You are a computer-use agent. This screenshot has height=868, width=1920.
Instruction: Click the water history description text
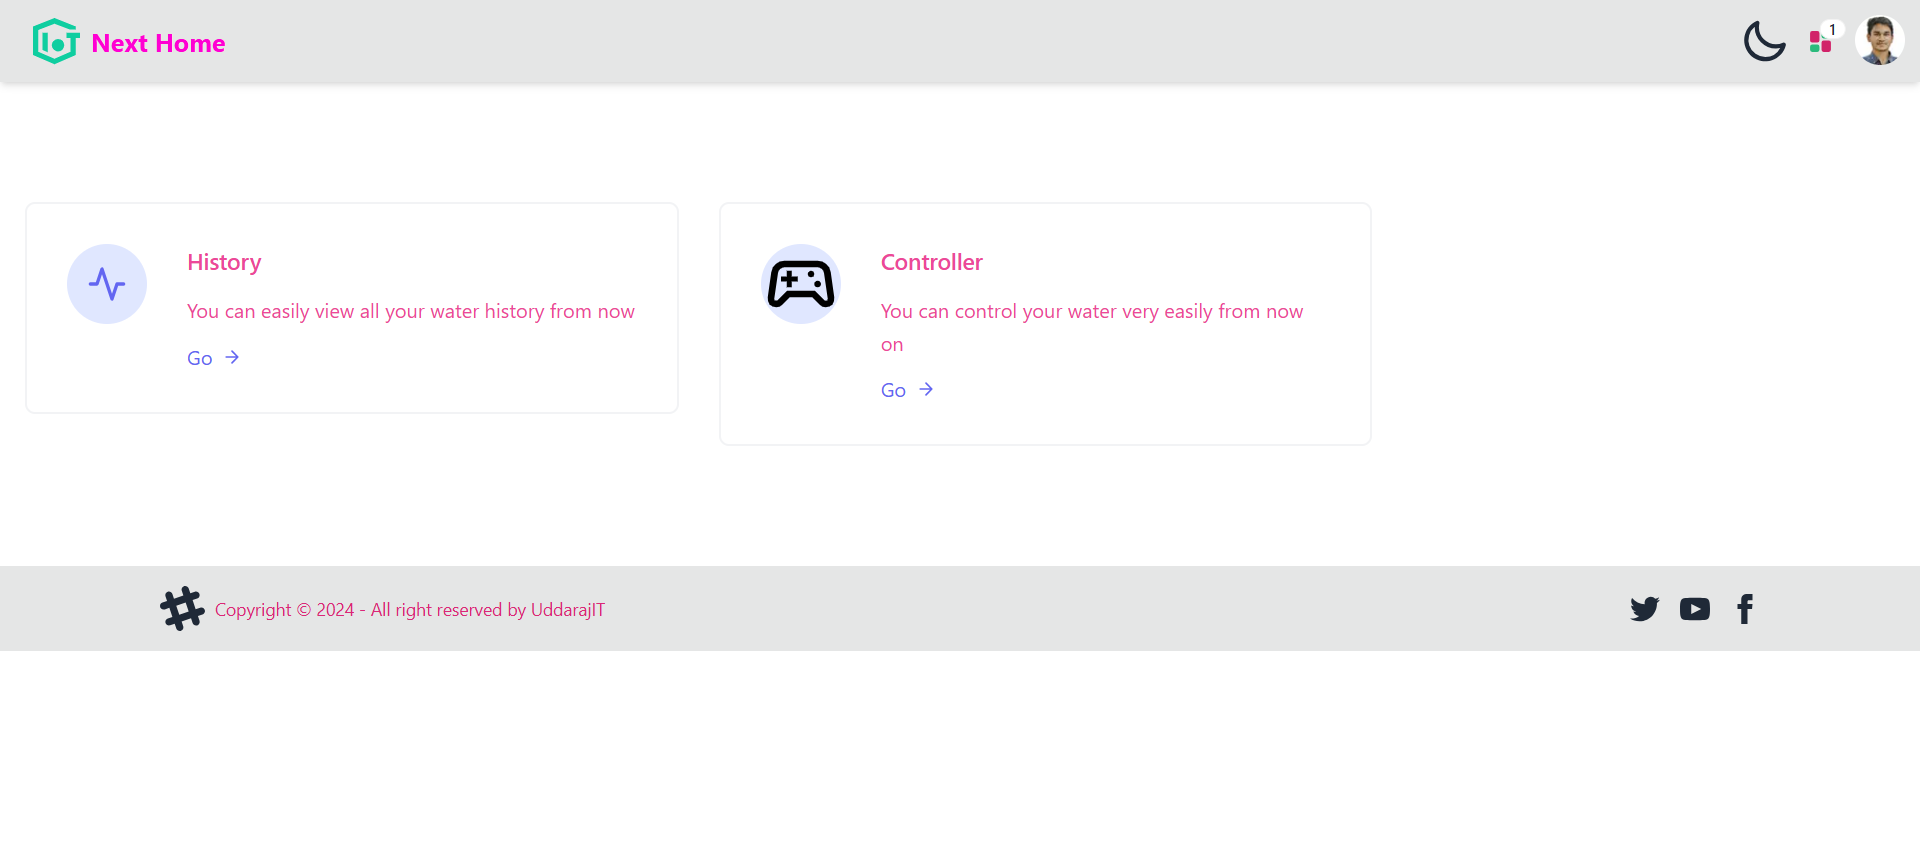click(x=410, y=312)
